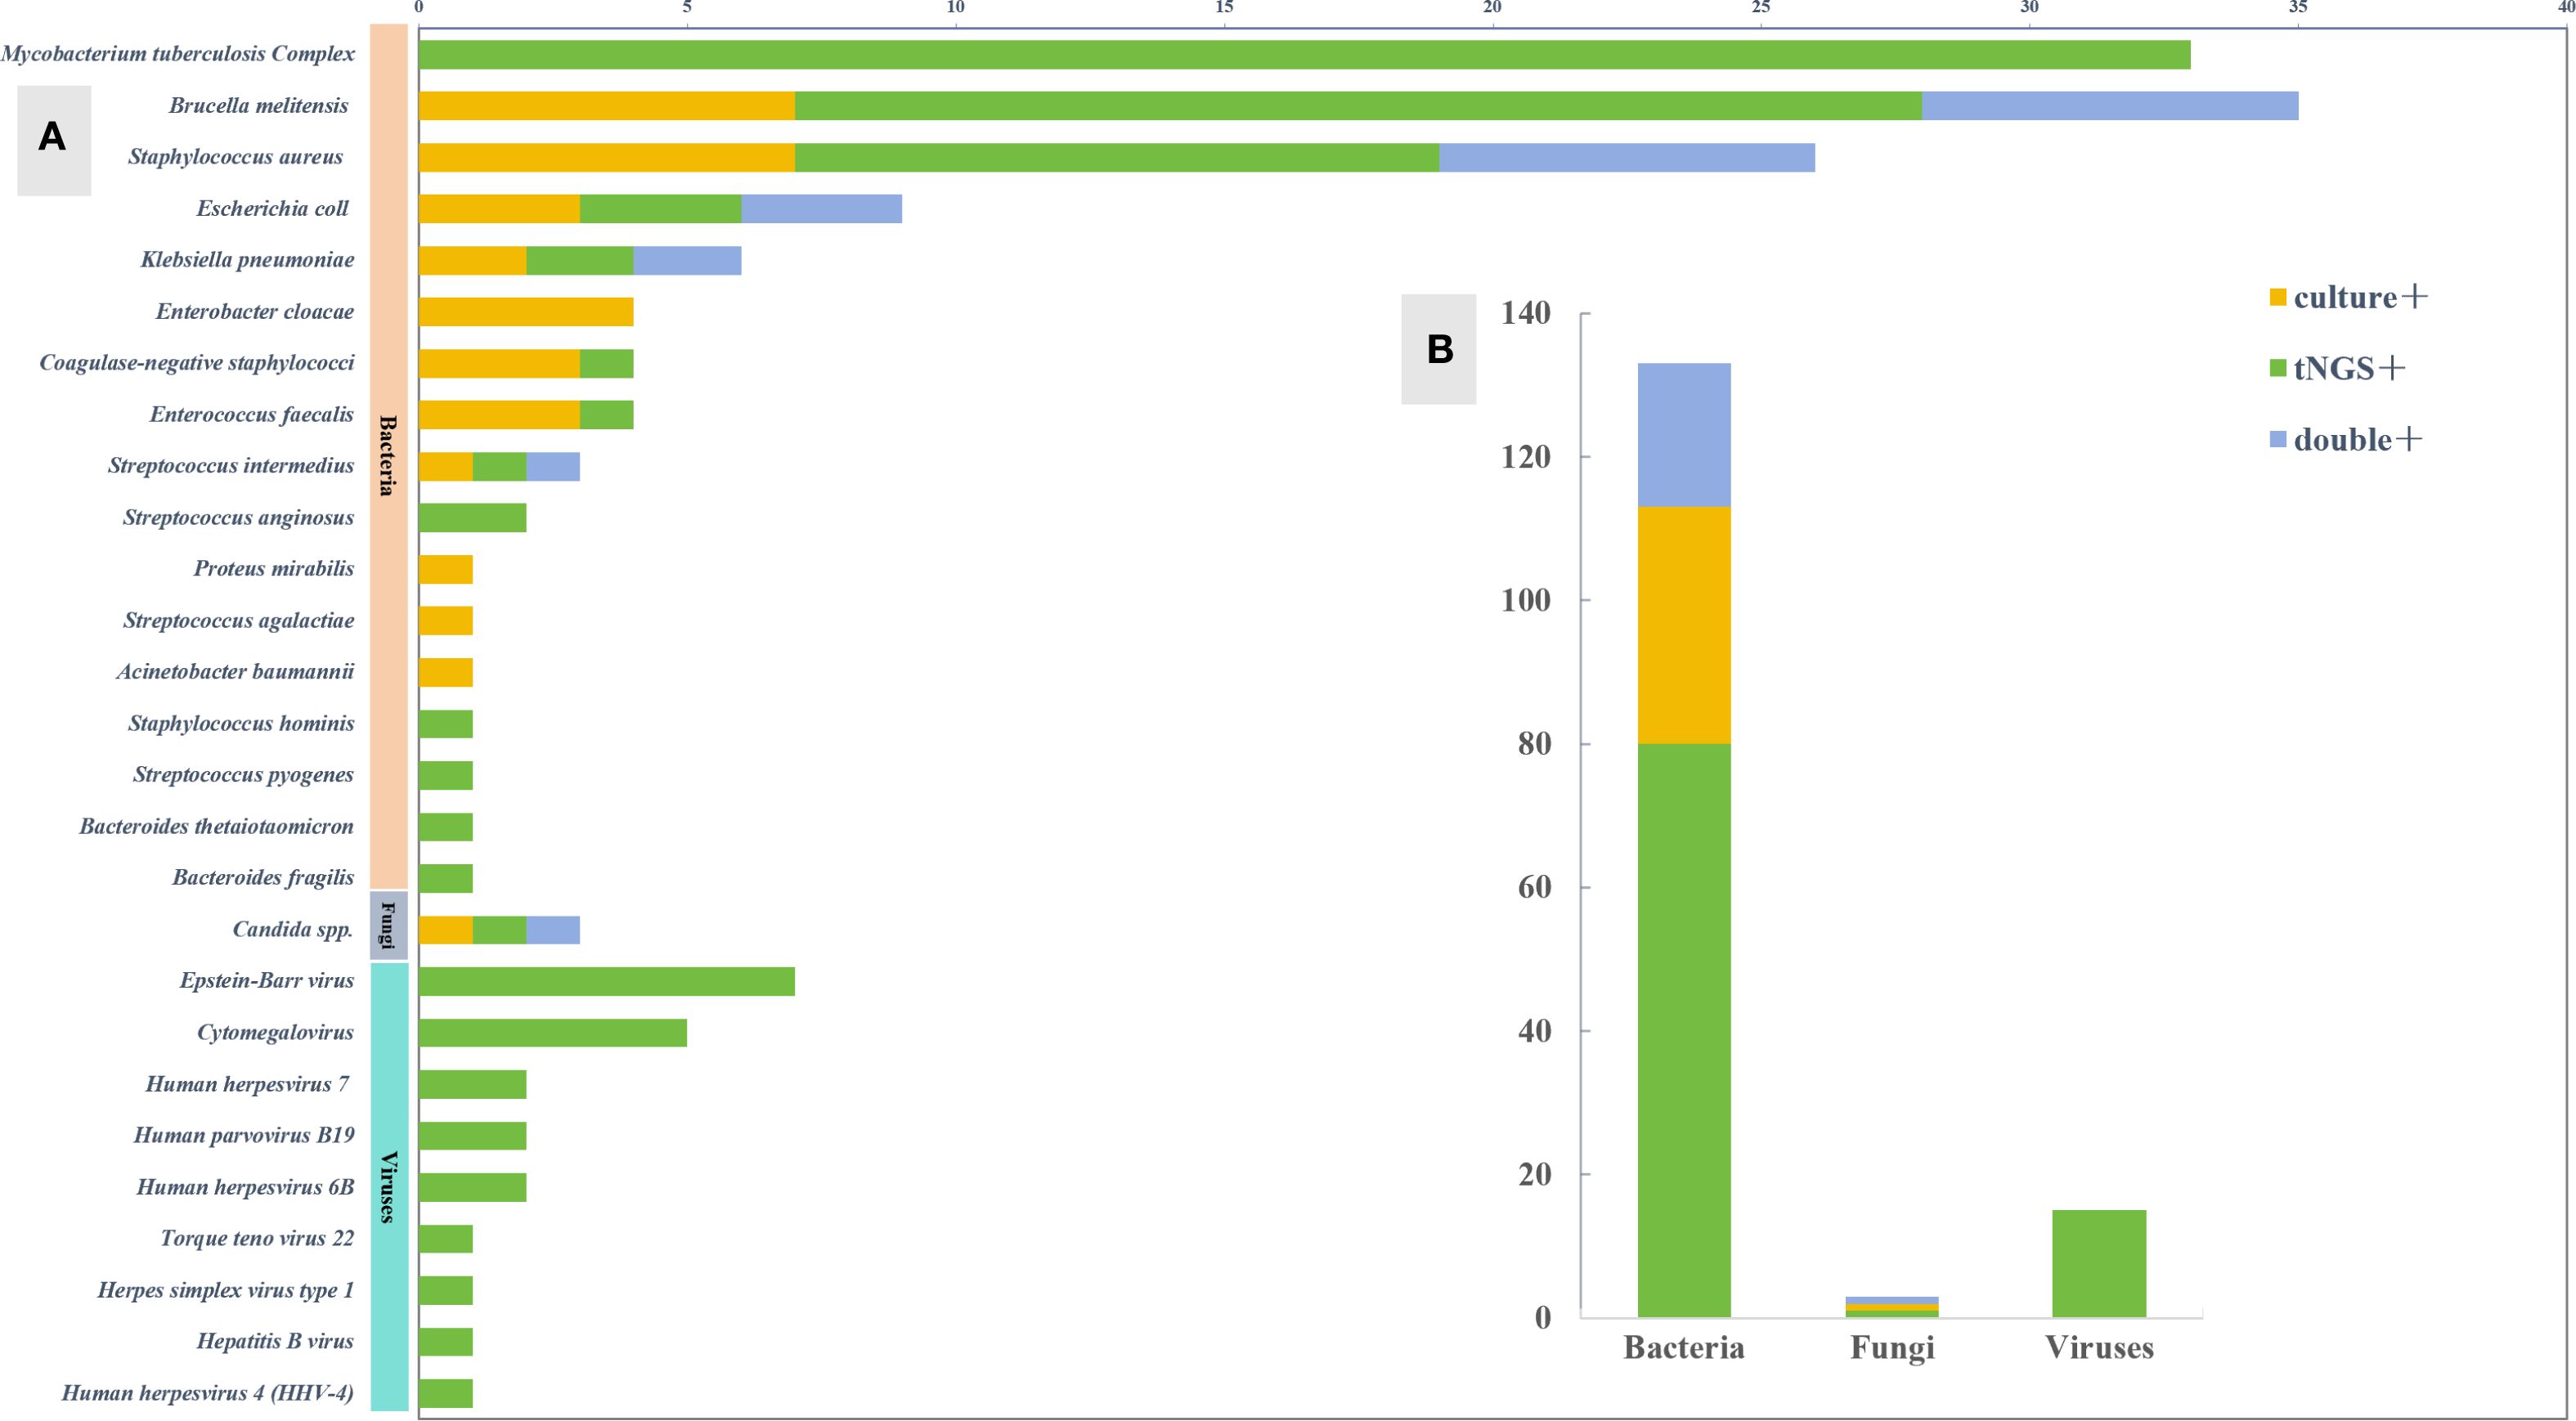Viewport: 2576px width, 1421px height.
Task: Click the top axis tick label 35
Action: (x=2299, y=7)
